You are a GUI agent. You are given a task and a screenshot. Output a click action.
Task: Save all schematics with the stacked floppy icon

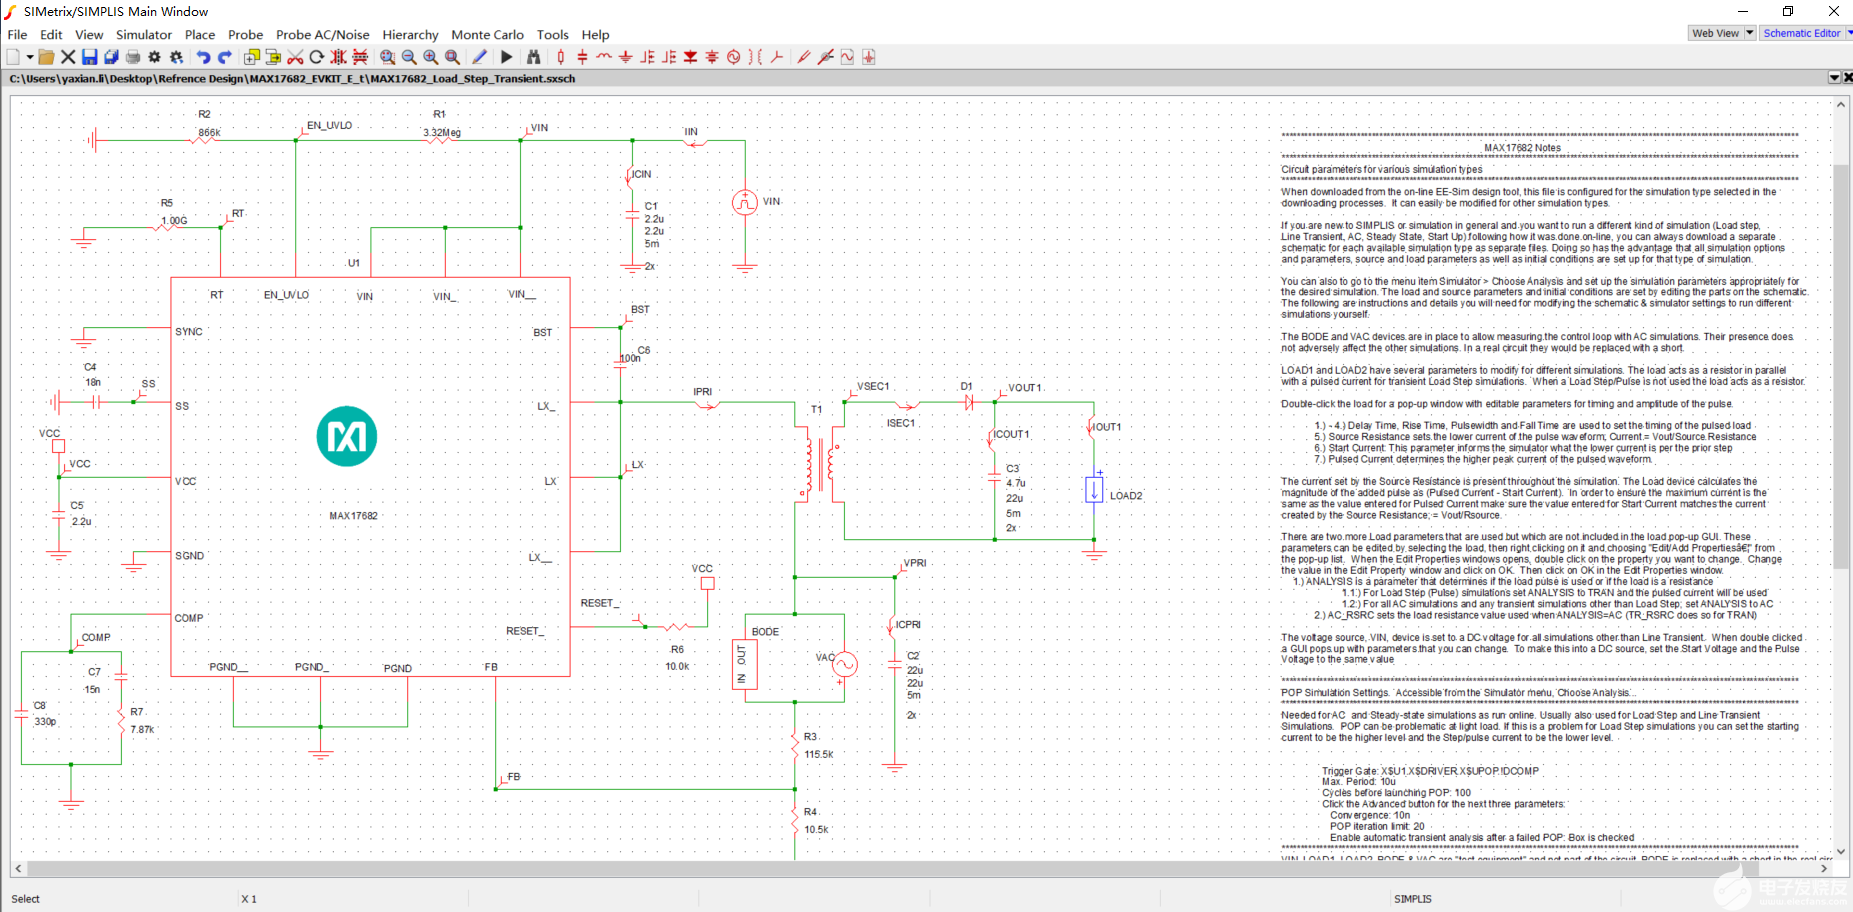click(111, 57)
